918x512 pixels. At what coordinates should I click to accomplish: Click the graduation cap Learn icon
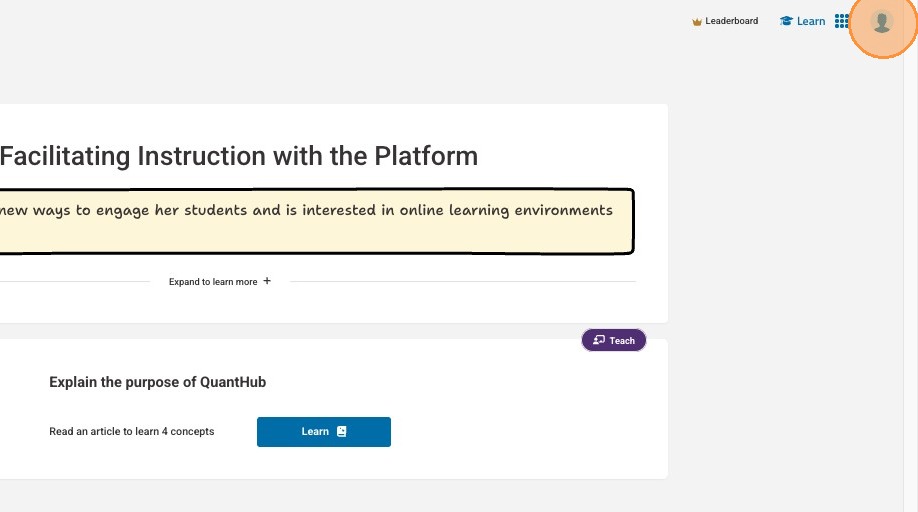pyautogui.click(x=786, y=21)
